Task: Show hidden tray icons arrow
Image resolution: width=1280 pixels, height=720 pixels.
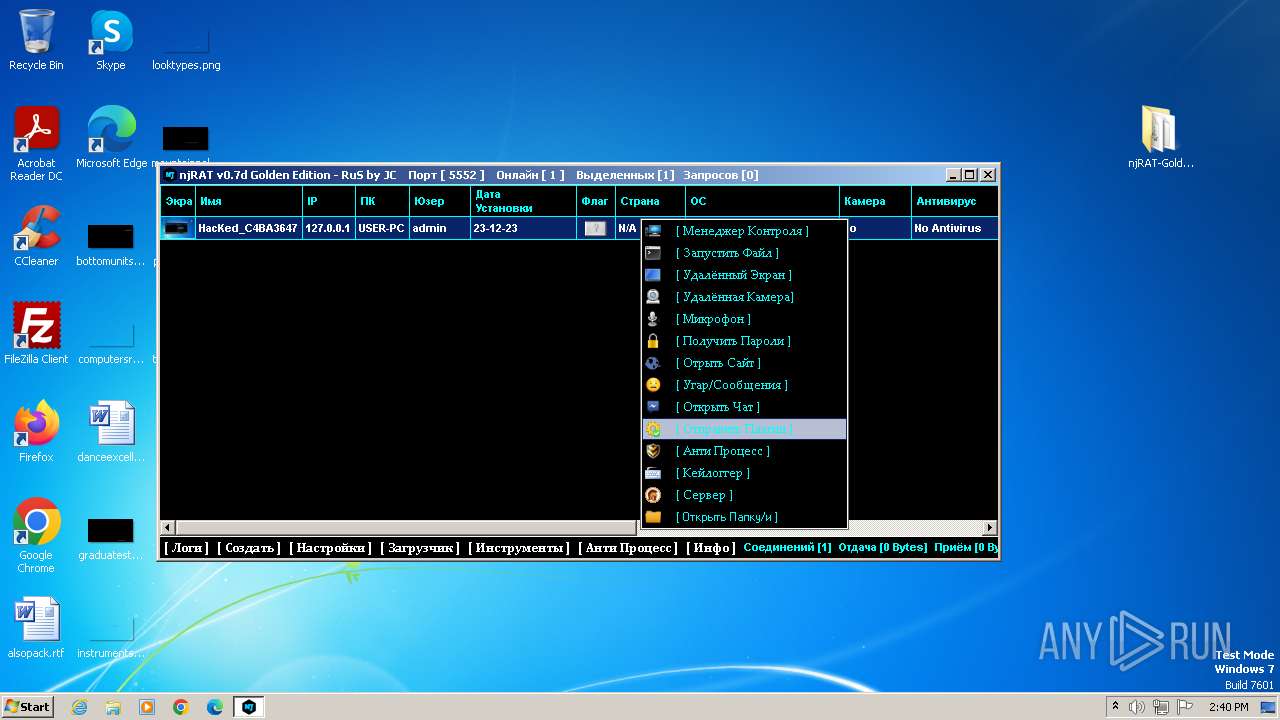Action: [1115, 707]
